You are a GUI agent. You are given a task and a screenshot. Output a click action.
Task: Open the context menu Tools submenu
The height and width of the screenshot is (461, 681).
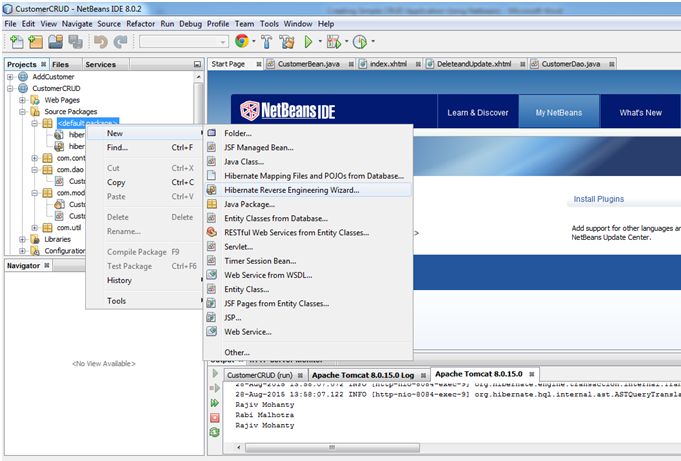tap(145, 301)
